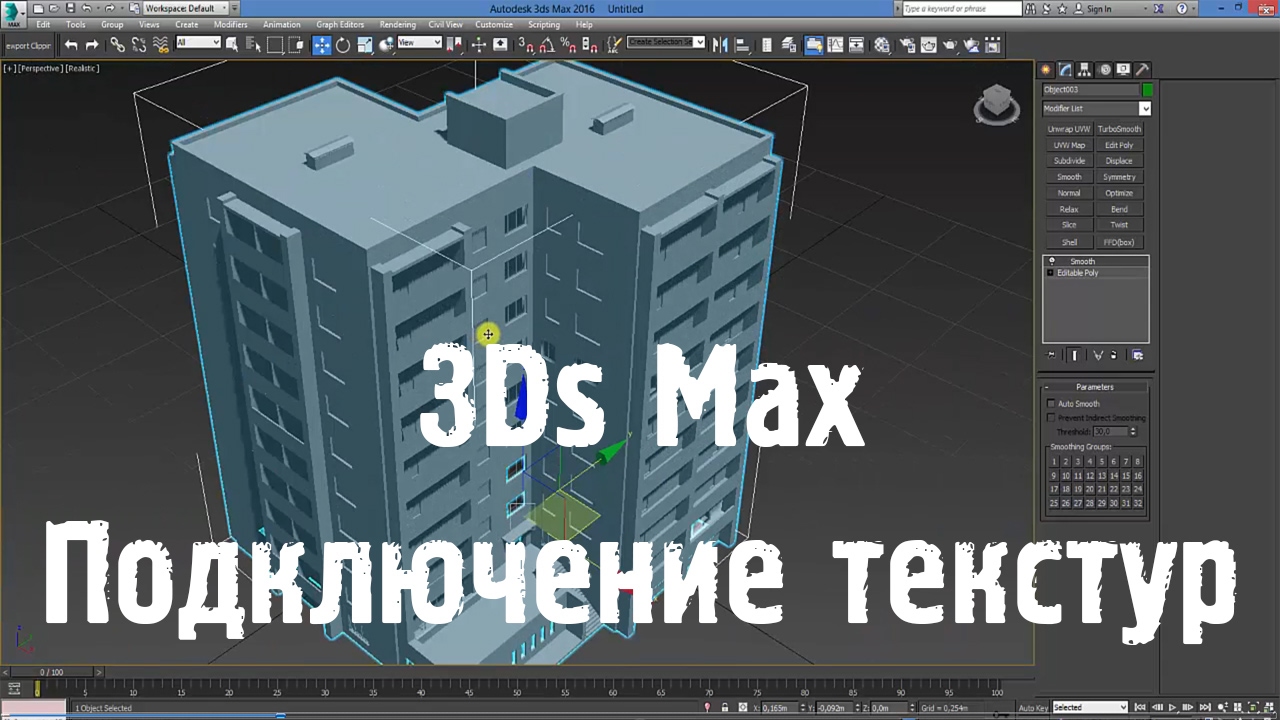The height and width of the screenshot is (720, 1280).
Task: Open Configure Modifier Sets icon
Action: pos(1137,355)
